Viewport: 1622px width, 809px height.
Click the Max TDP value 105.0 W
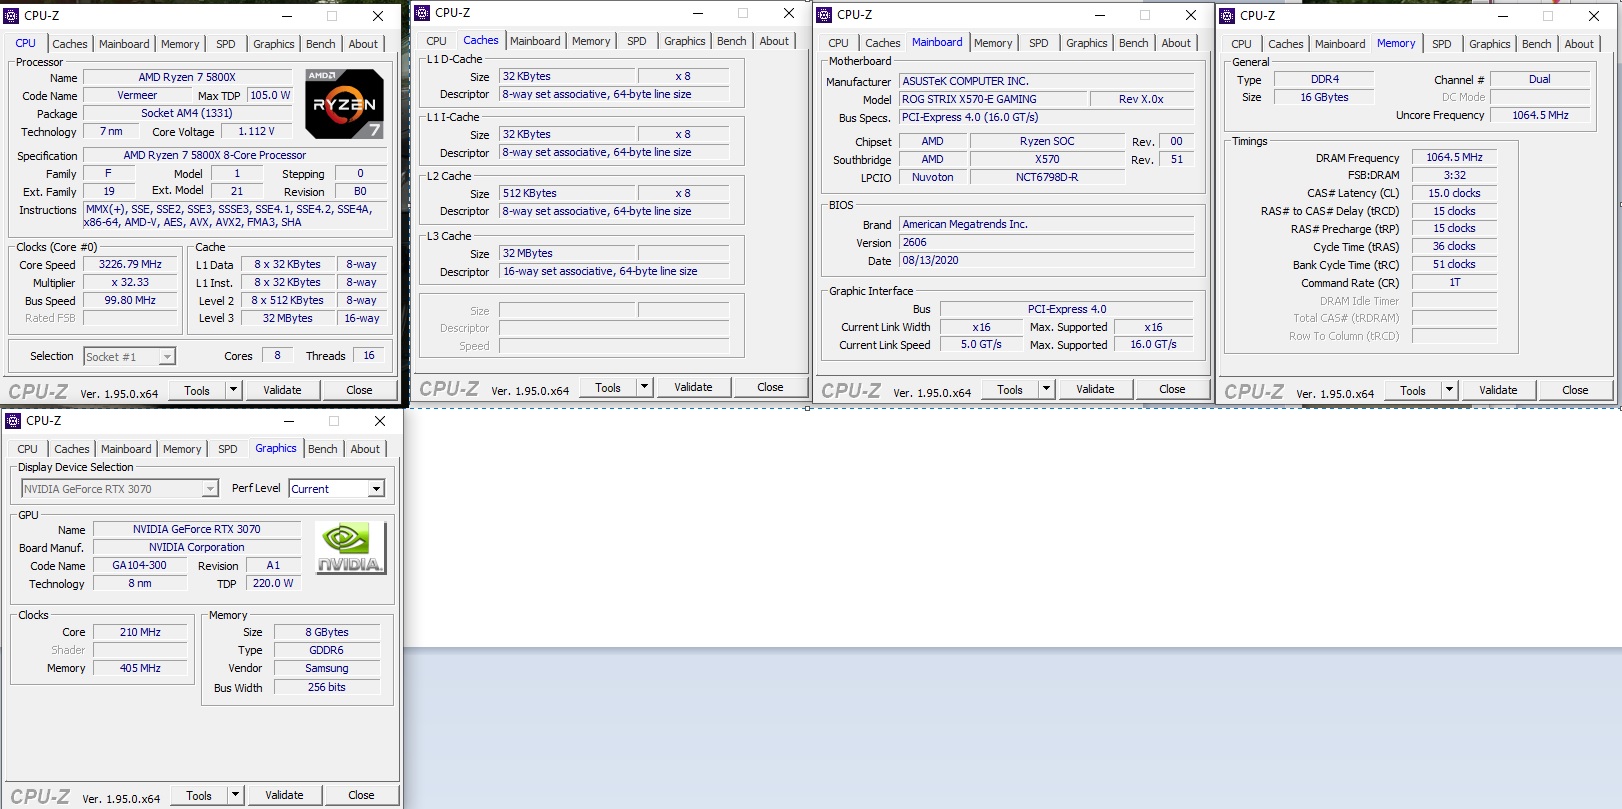[x=270, y=96]
